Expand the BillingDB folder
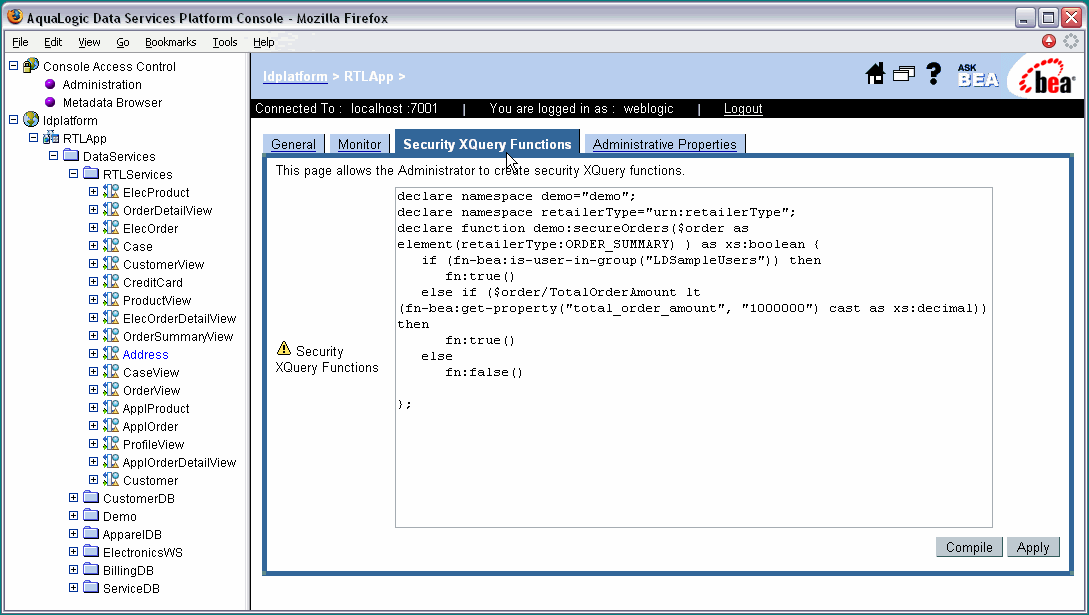 (x=74, y=570)
